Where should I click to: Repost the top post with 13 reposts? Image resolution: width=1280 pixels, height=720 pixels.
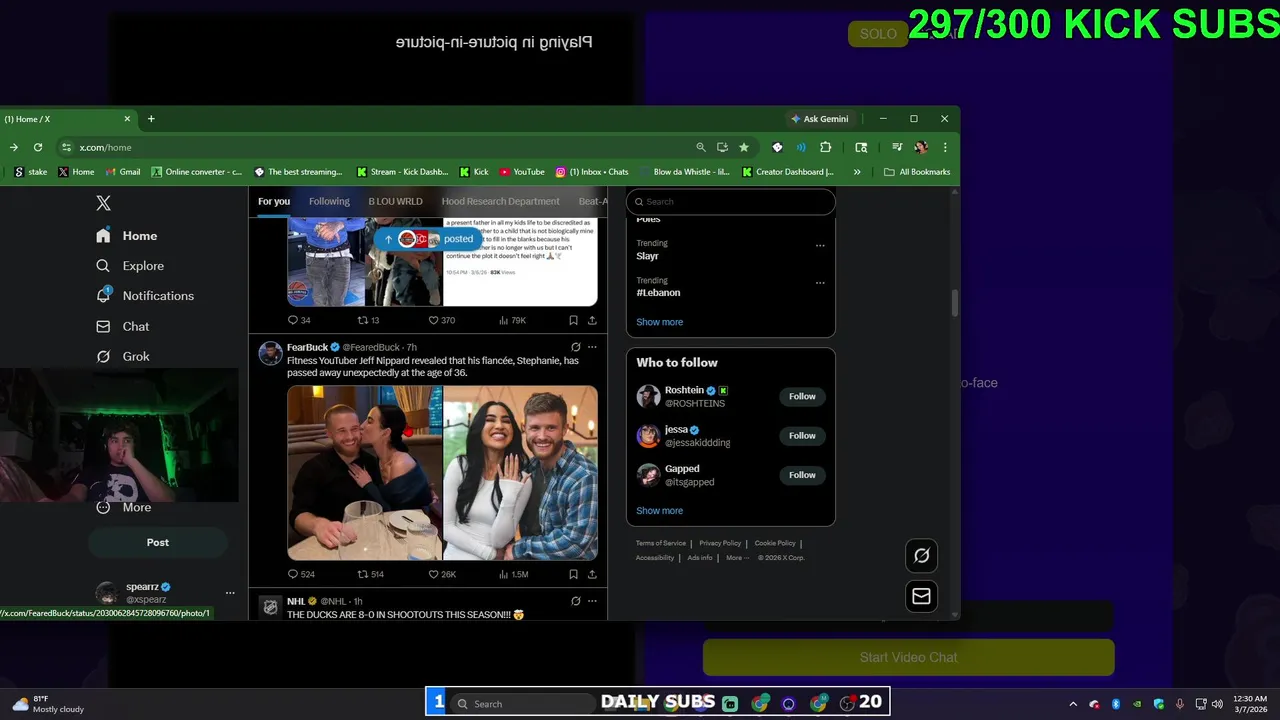368,320
